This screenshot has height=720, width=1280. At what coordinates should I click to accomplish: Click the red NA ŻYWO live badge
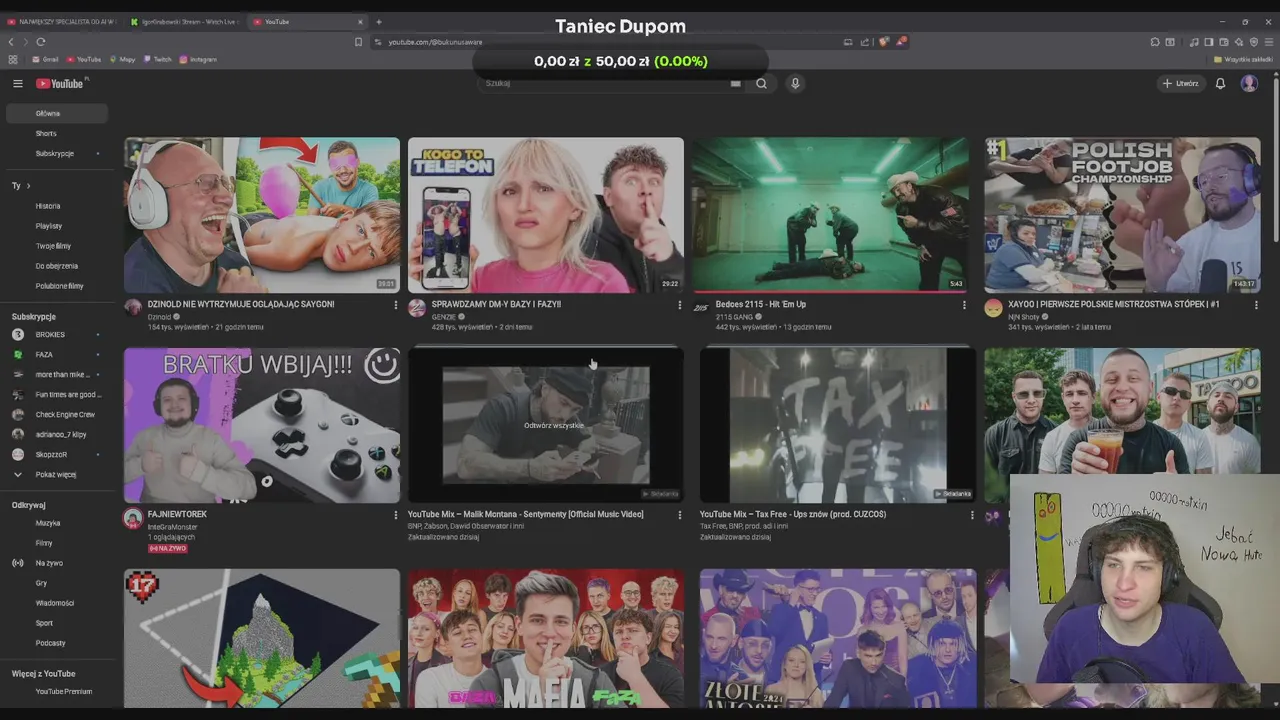point(167,549)
